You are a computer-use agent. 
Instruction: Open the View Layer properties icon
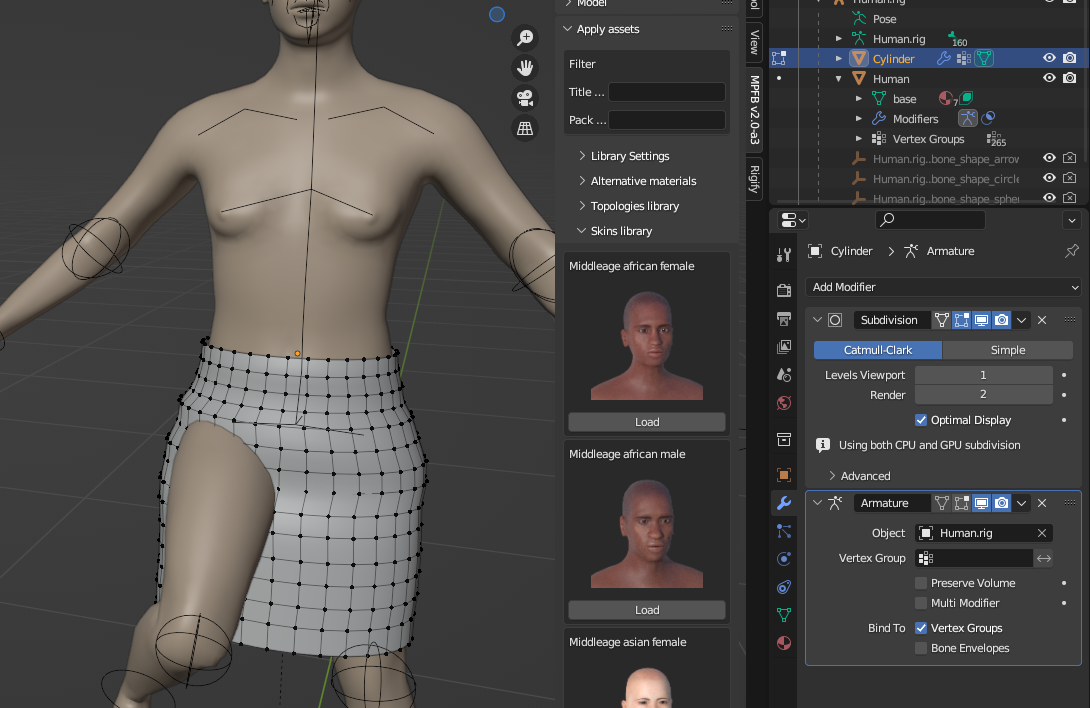pyautogui.click(x=784, y=346)
